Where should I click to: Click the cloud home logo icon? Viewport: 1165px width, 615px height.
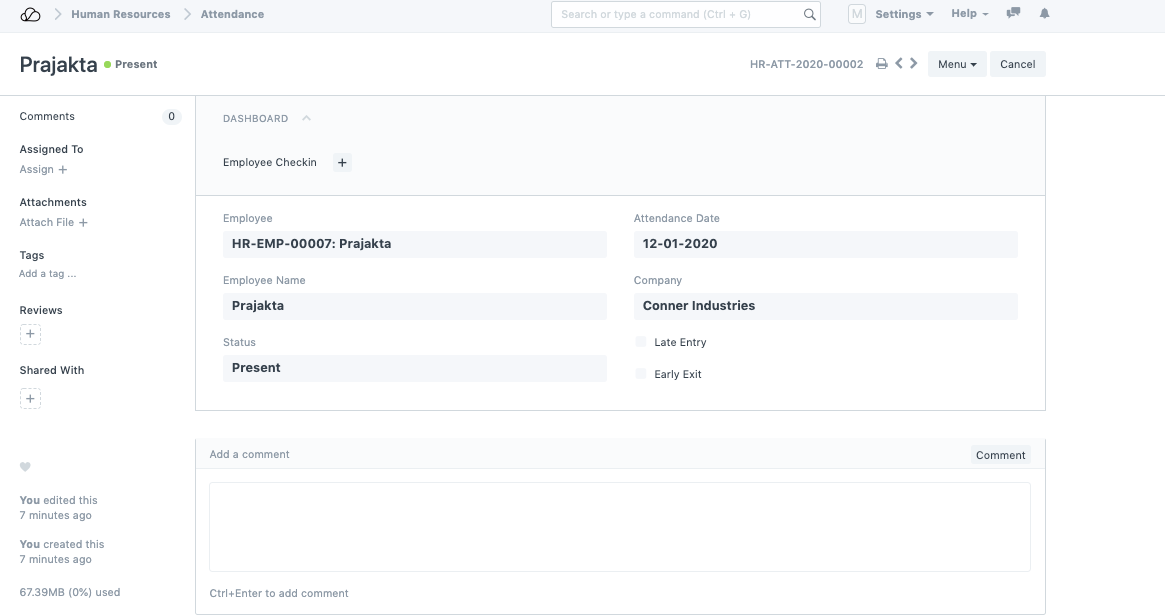(x=30, y=15)
